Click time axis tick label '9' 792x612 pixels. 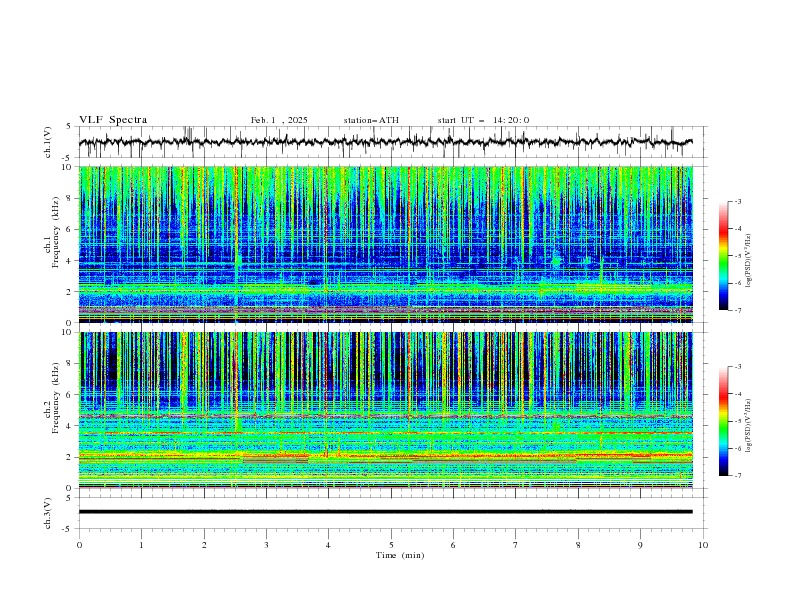coord(640,545)
